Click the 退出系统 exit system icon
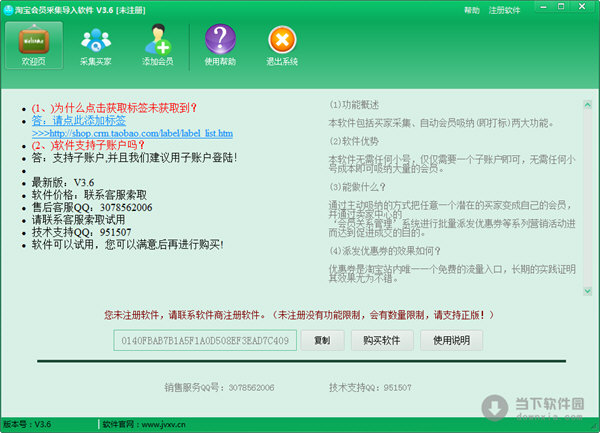This screenshot has height=433, width=600. click(x=282, y=46)
